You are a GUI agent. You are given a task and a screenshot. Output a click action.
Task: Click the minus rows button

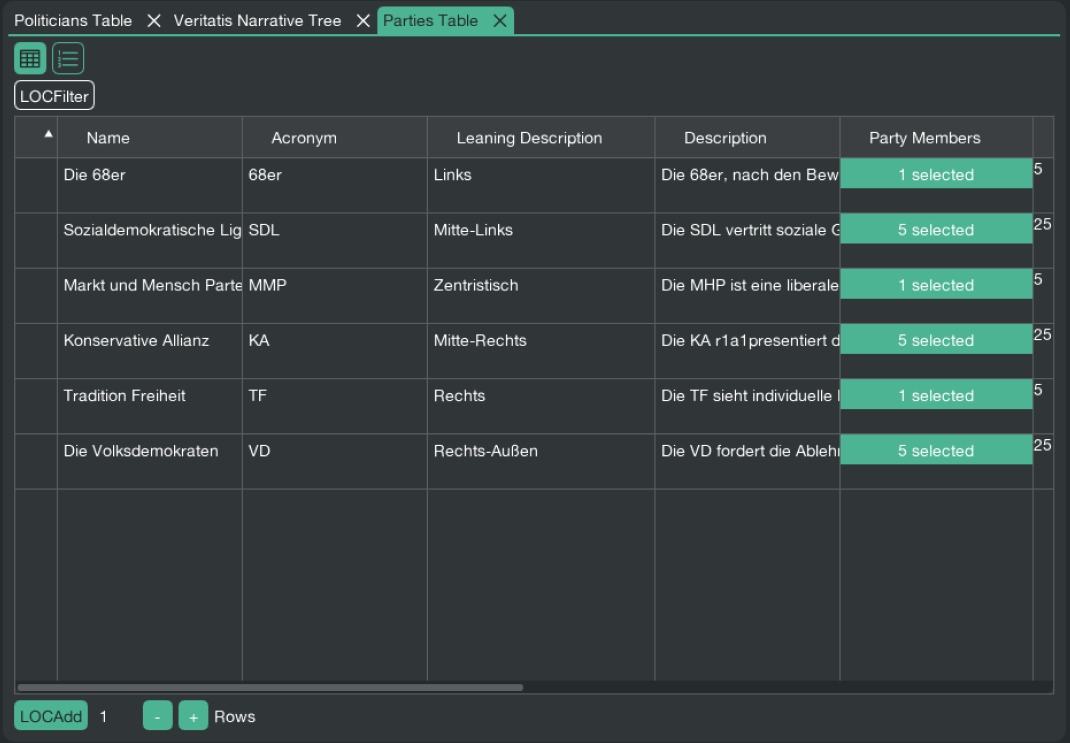pyautogui.click(x=157, y=716)
